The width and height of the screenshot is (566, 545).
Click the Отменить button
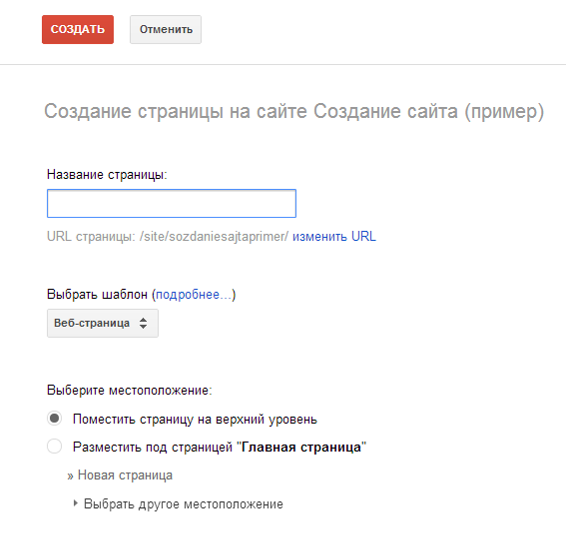[166, 29]
